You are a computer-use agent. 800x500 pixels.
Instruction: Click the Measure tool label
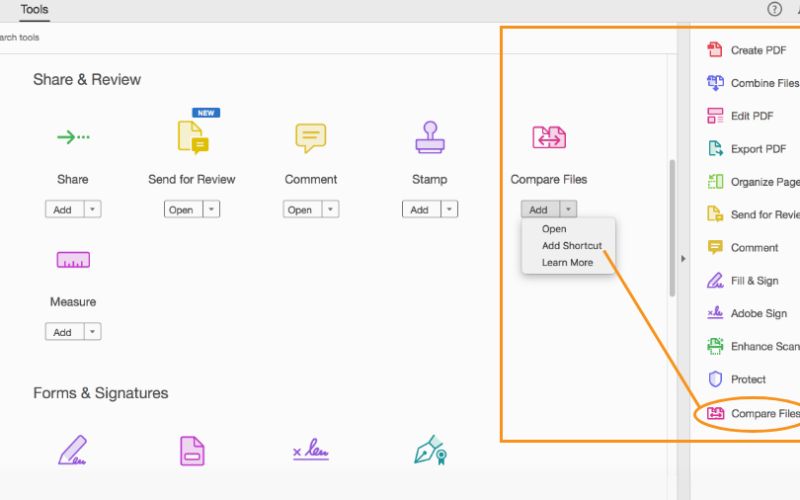73,302
